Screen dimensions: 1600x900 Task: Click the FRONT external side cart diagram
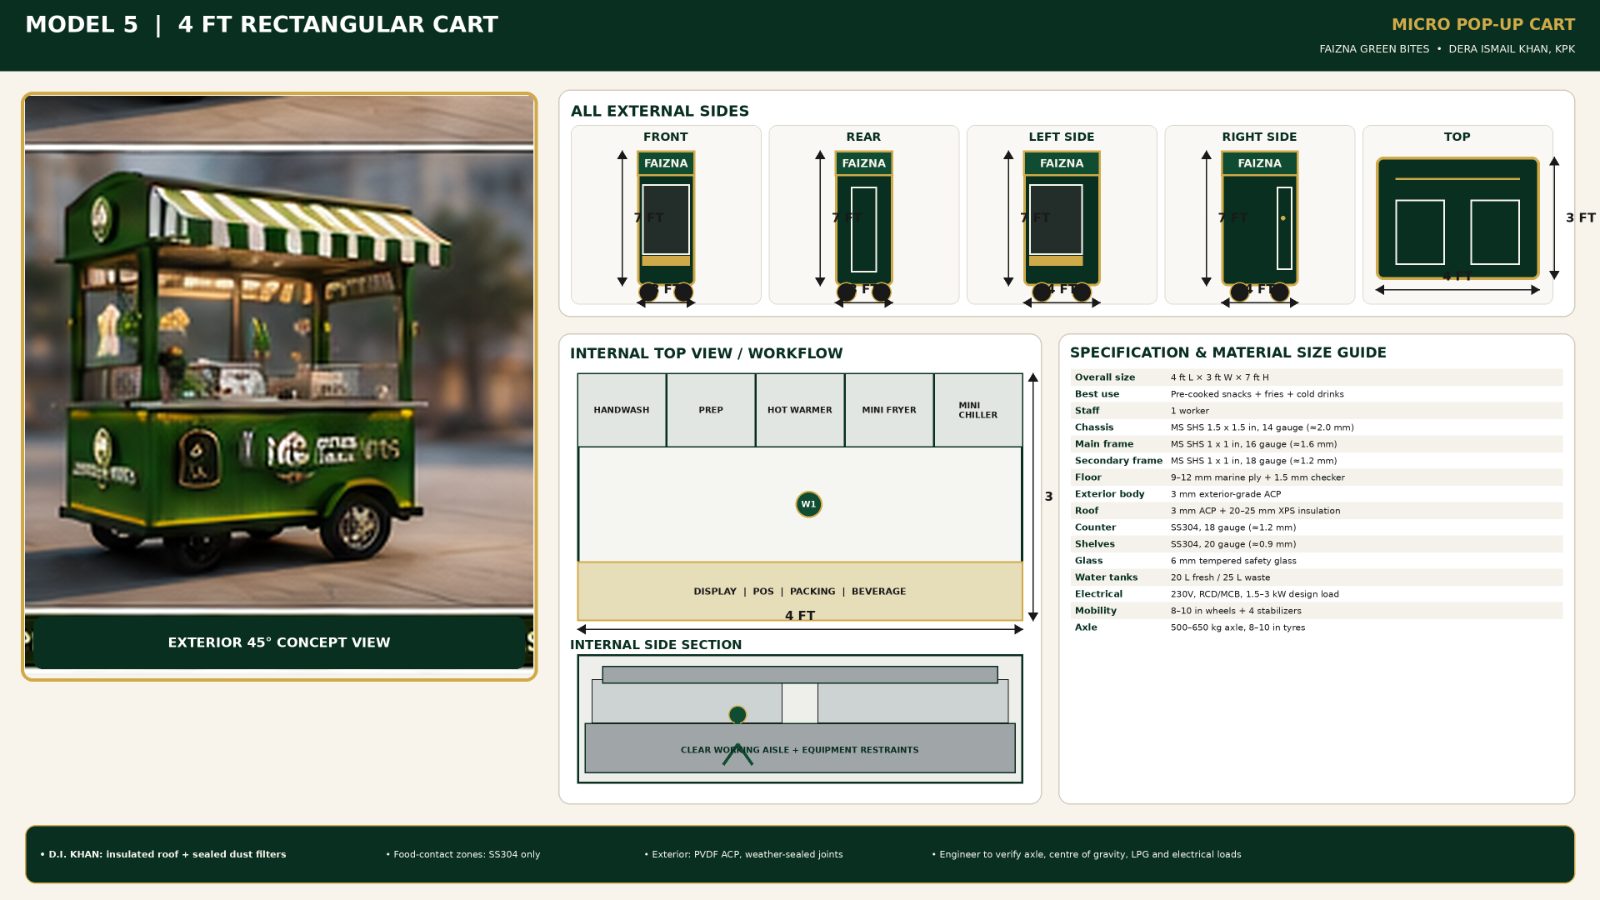666,225
